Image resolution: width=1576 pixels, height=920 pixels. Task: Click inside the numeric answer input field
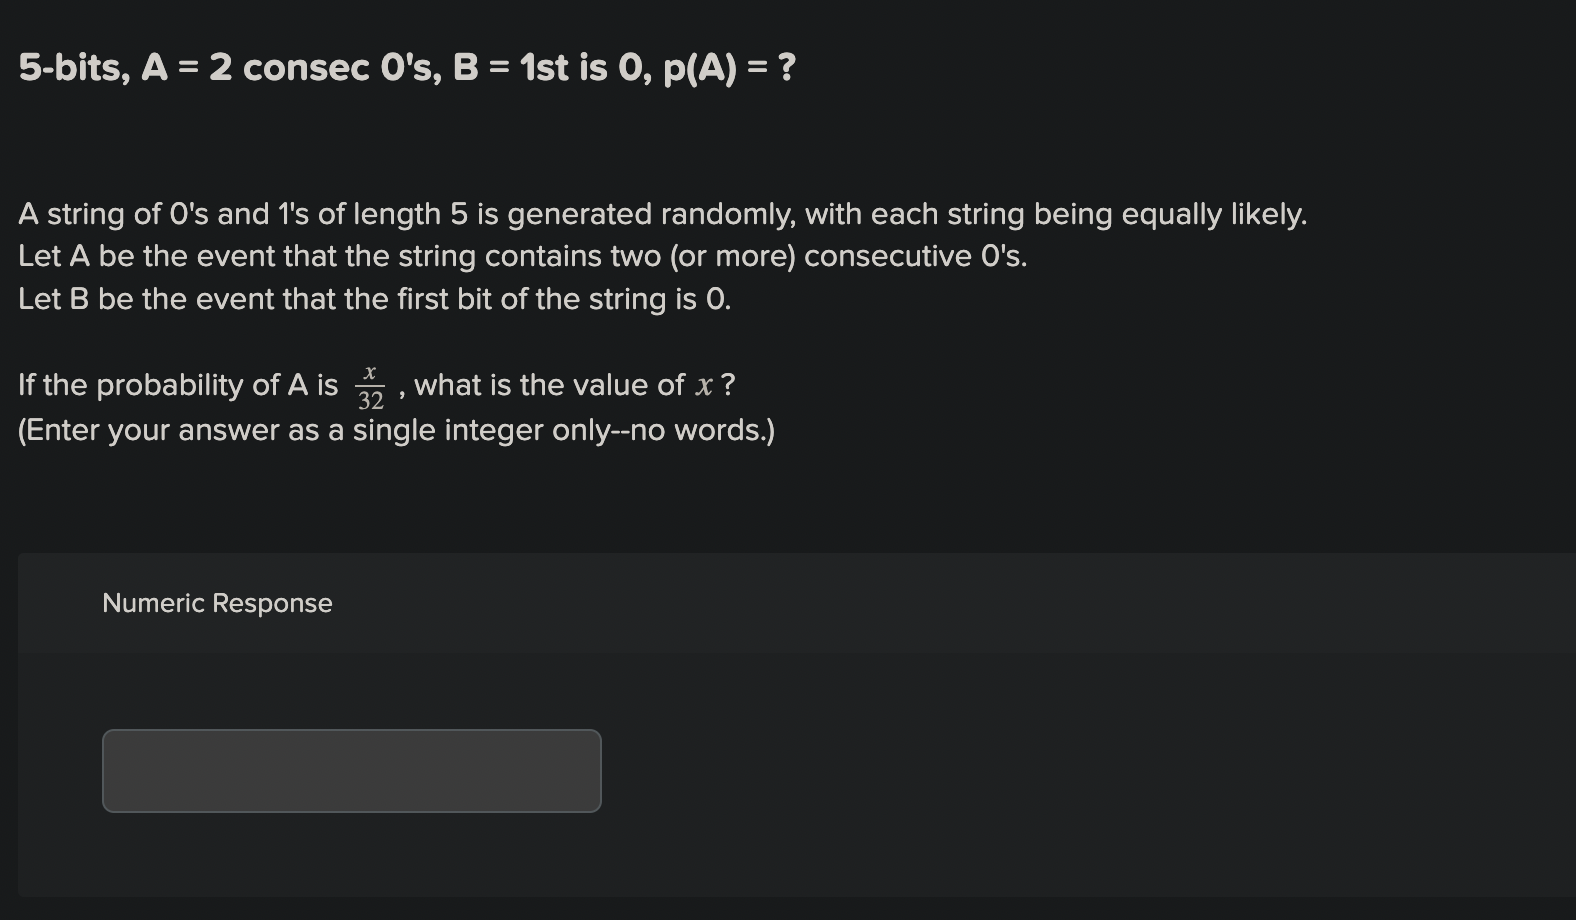pyautogui.click(x=350, y=770)
